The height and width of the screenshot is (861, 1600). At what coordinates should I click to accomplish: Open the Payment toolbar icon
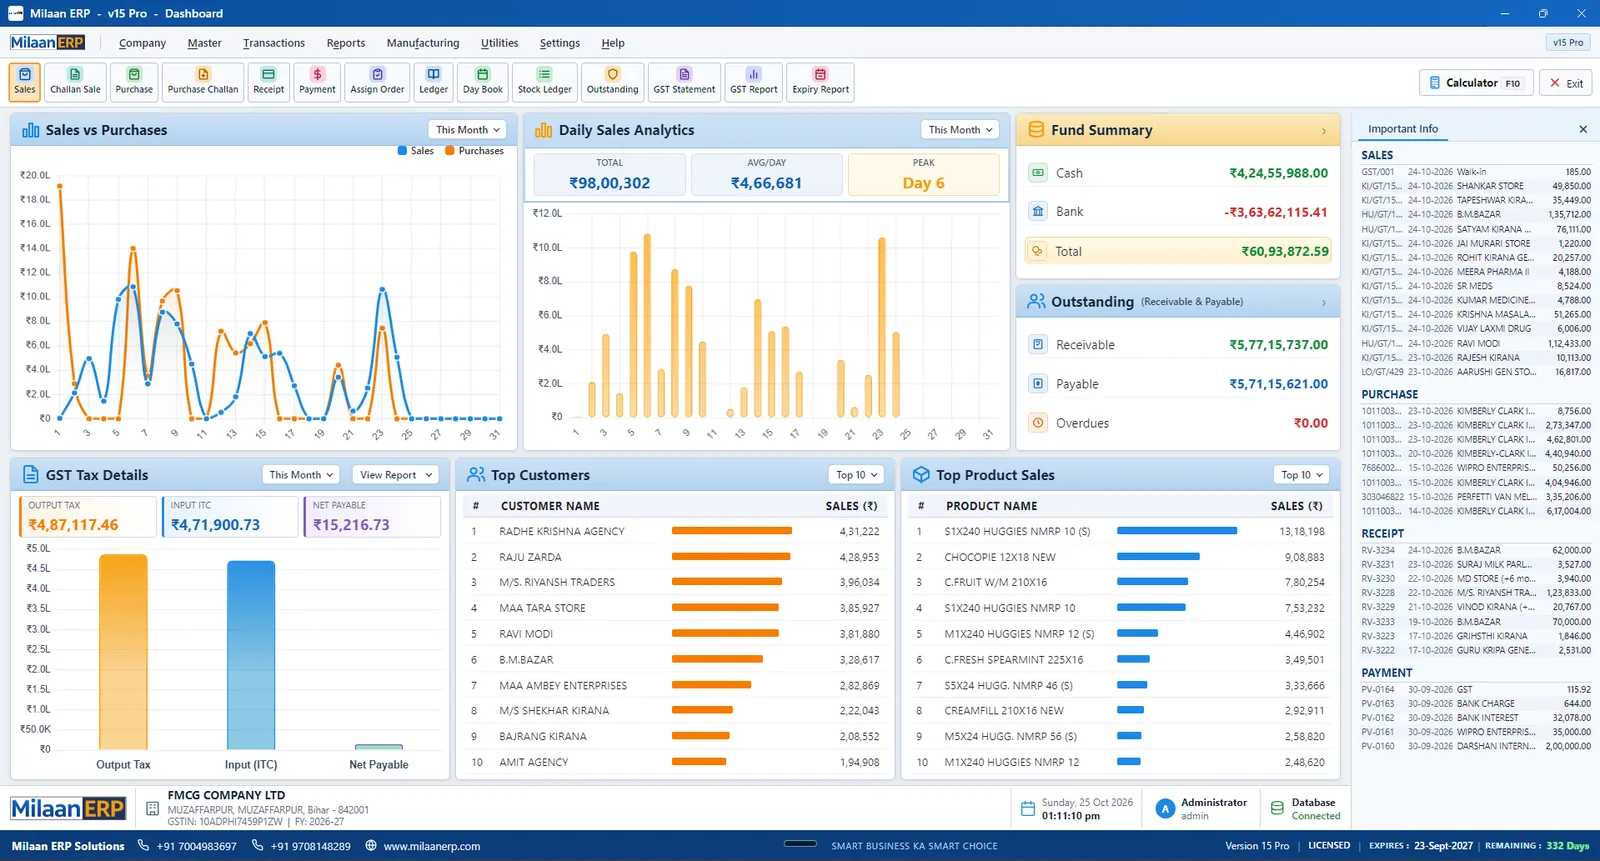(x=317, y=82)
